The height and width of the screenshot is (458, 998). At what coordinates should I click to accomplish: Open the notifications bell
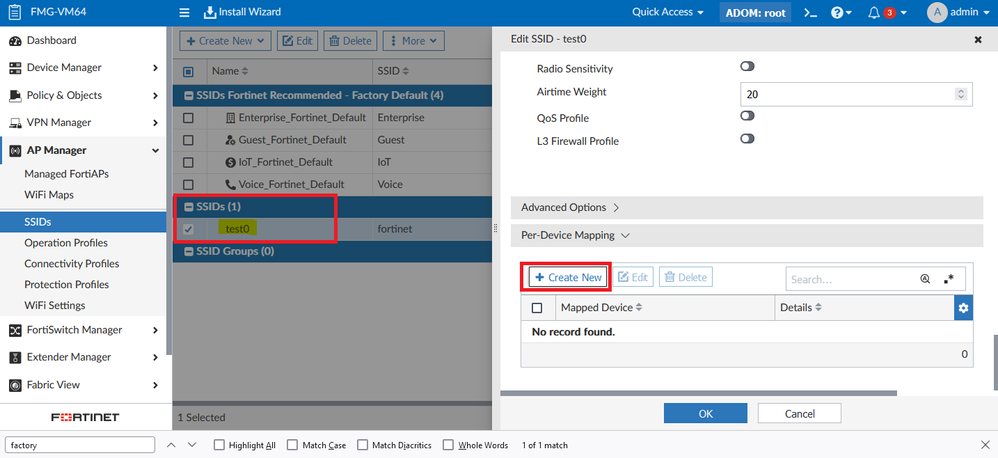click(x=874, y=13)
